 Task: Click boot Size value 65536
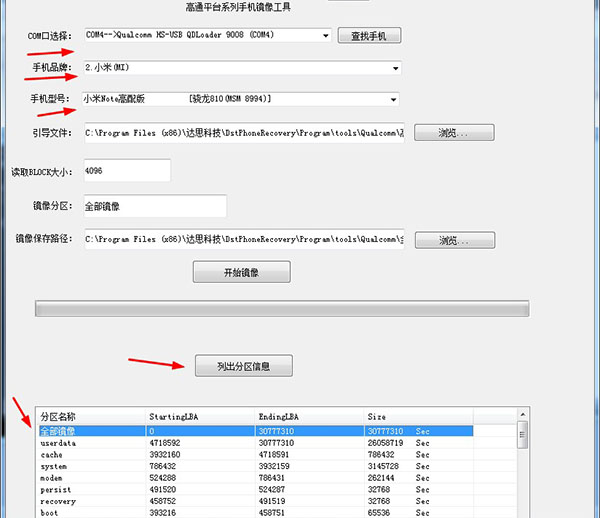(379, 513)
